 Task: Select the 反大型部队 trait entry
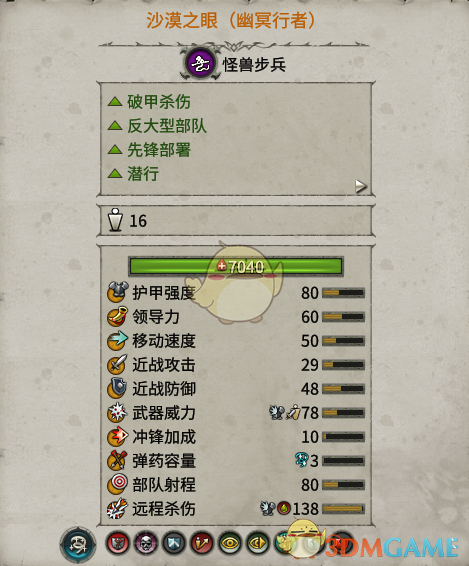pyautogui.click(x=157, y=126)
